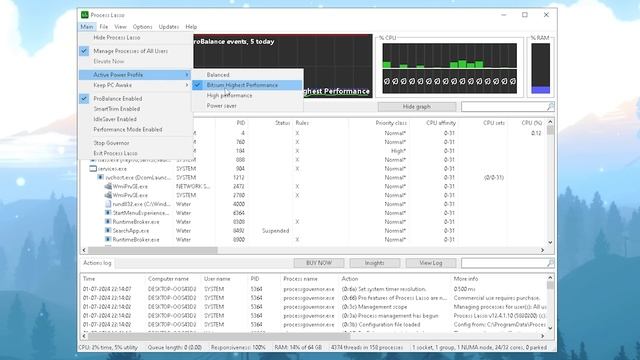This screenshot has height=360, width=640.
Task: Click the Process Lasso title bar icon
Action: 84,15
